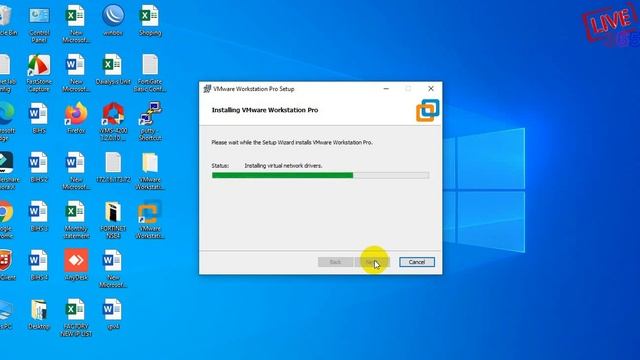
Task: Select the Dialysis Unit Excel file
Action: click(x=113, y=70)
